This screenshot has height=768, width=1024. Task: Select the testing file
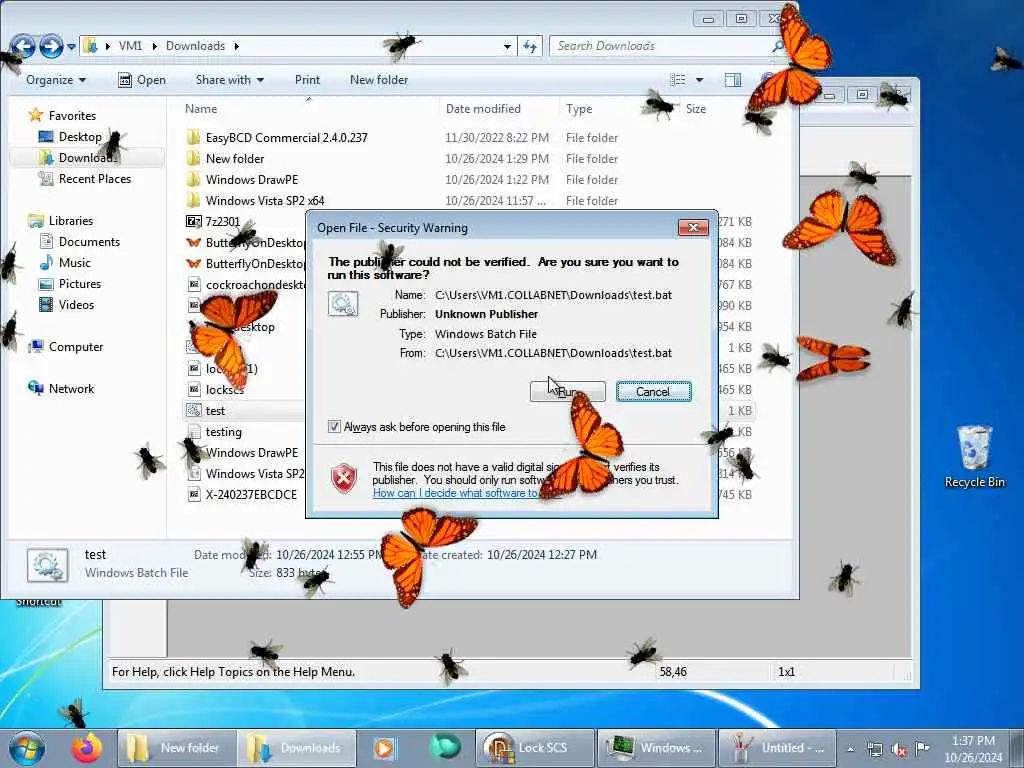point(223,432)
